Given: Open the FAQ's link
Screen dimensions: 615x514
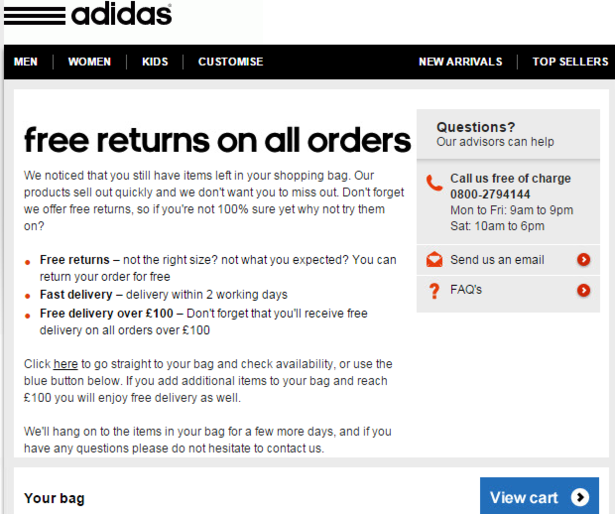Looking at the screenshot, I should coord(466,290).
